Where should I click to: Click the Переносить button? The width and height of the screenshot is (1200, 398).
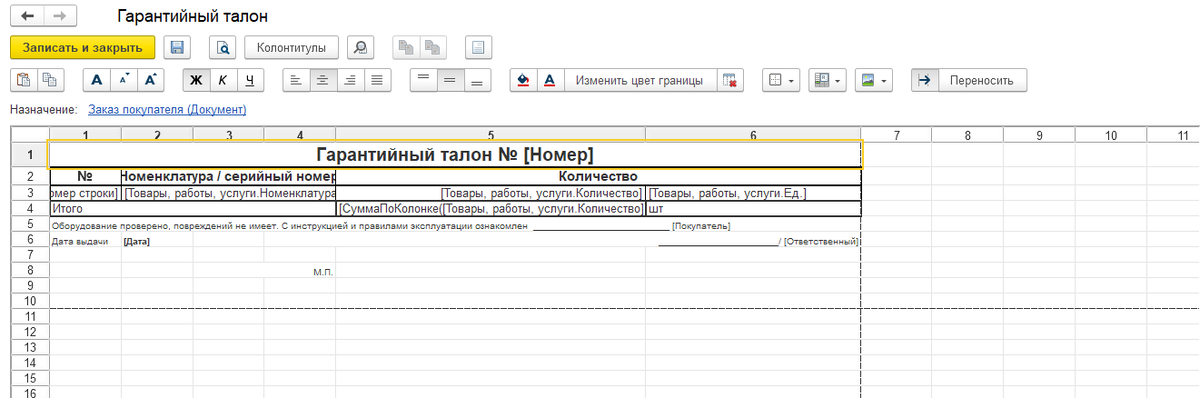982,80
